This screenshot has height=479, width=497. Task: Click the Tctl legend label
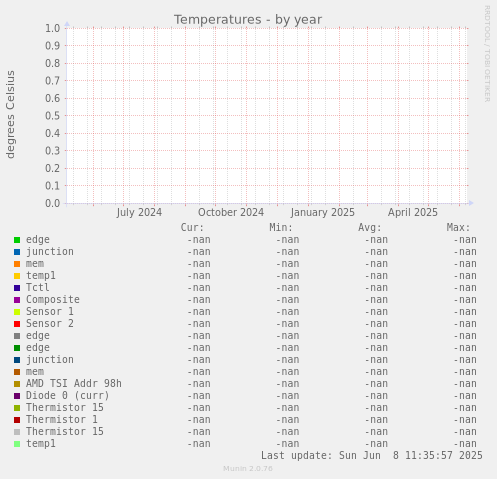[x=38, y=287]
